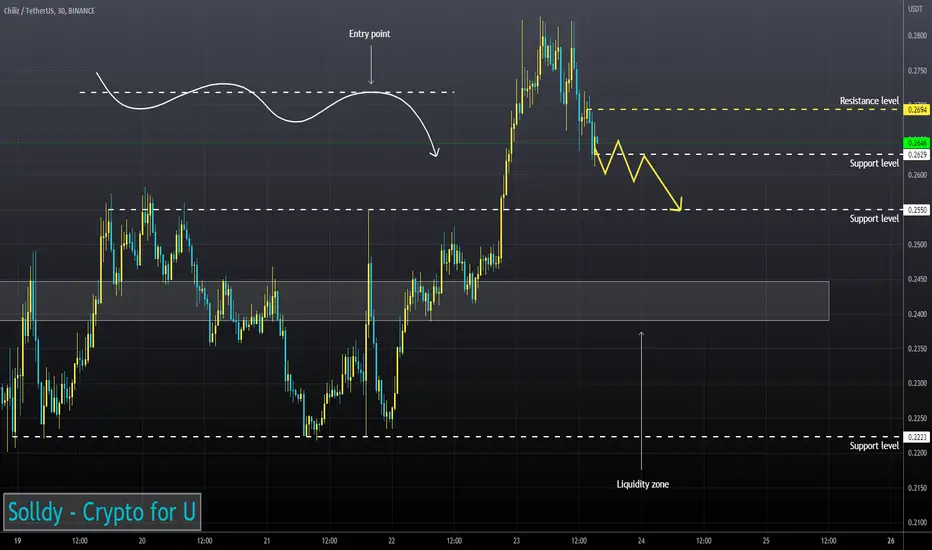Click date label 25 on time axis
The image size is (932, 550).
coord(766,540)
